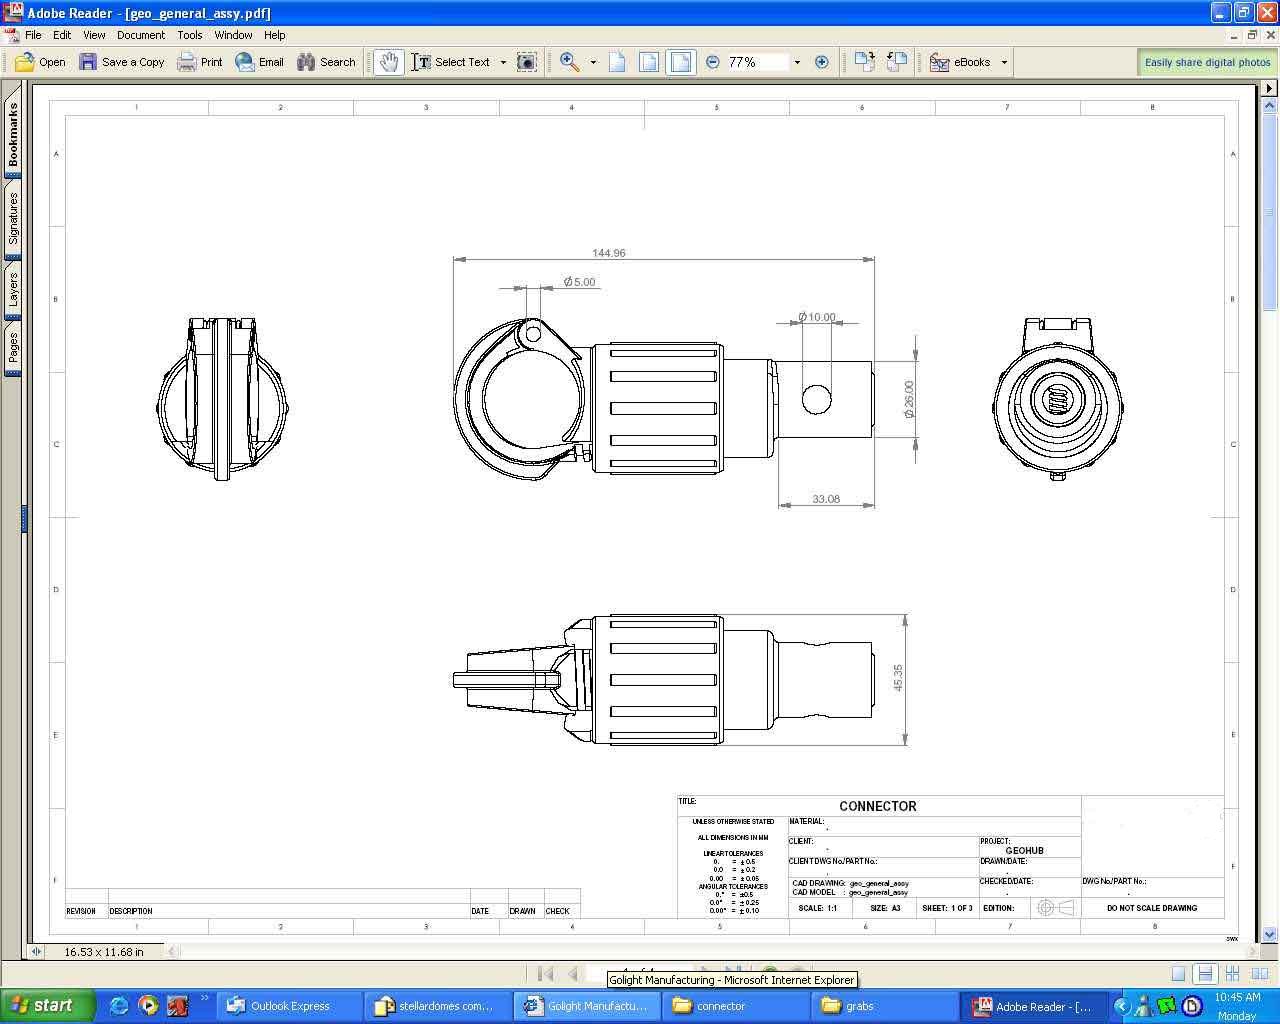Print the document using the Print button
Image resolution: width=1280 pixels, height=1024 pixels.
(200, 62)
